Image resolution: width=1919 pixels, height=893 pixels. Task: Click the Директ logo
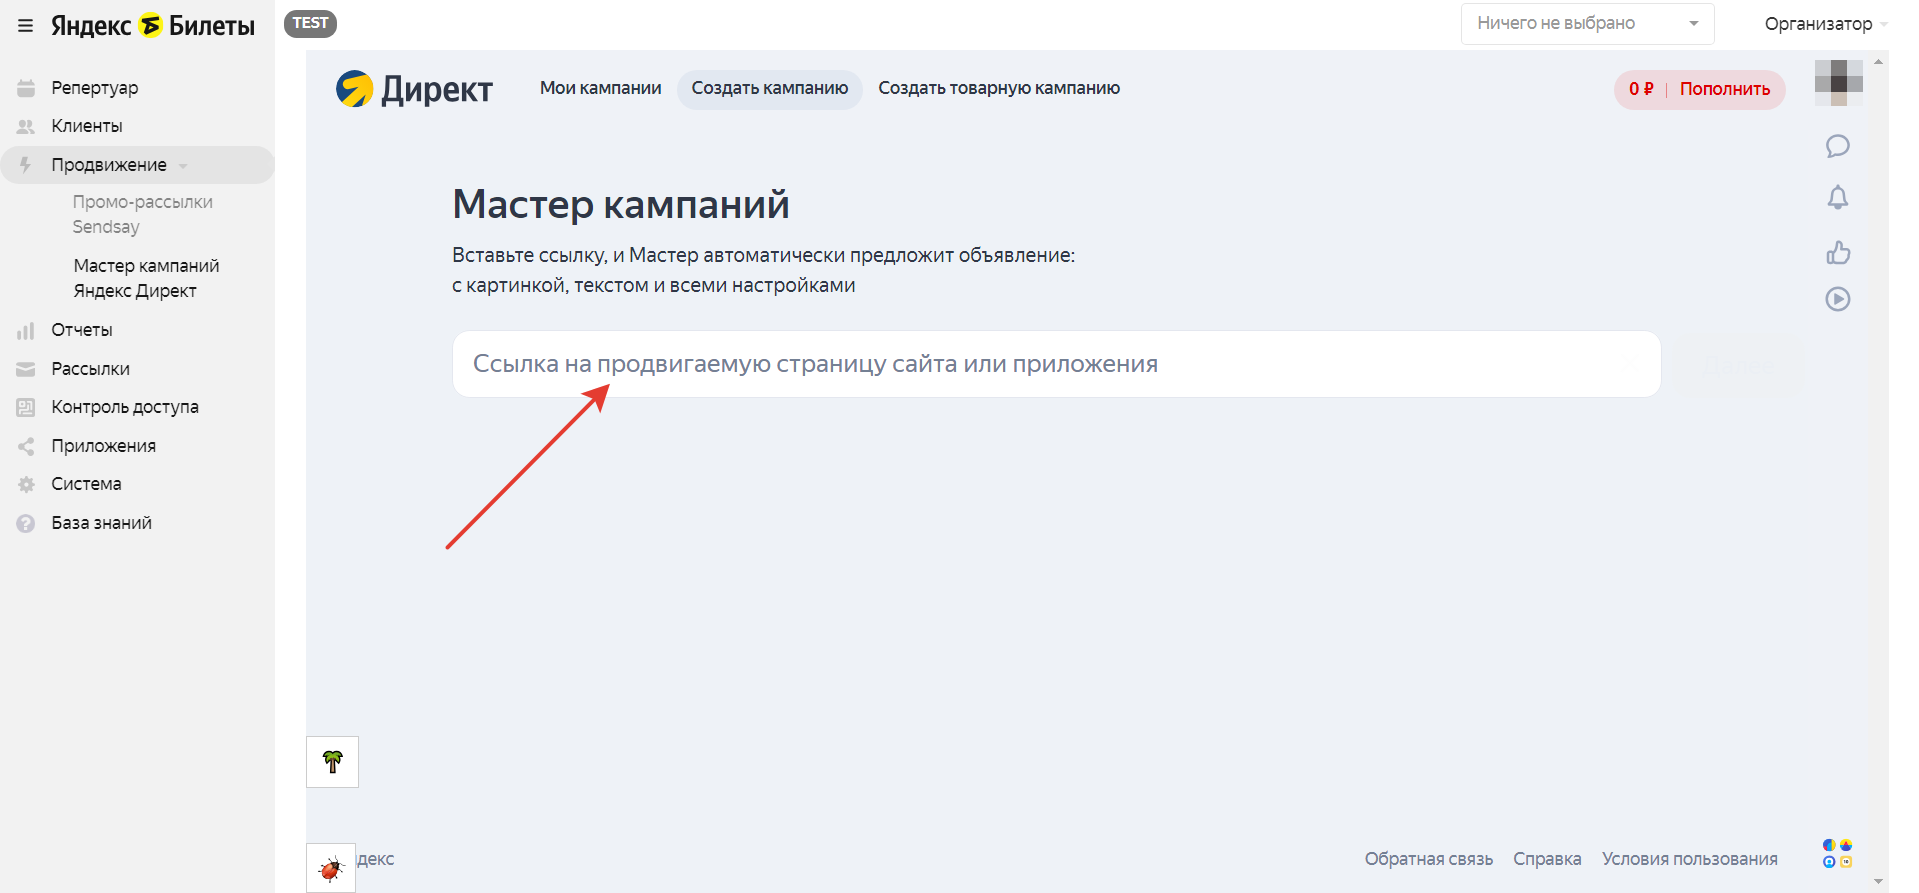(x=414, y=89)
